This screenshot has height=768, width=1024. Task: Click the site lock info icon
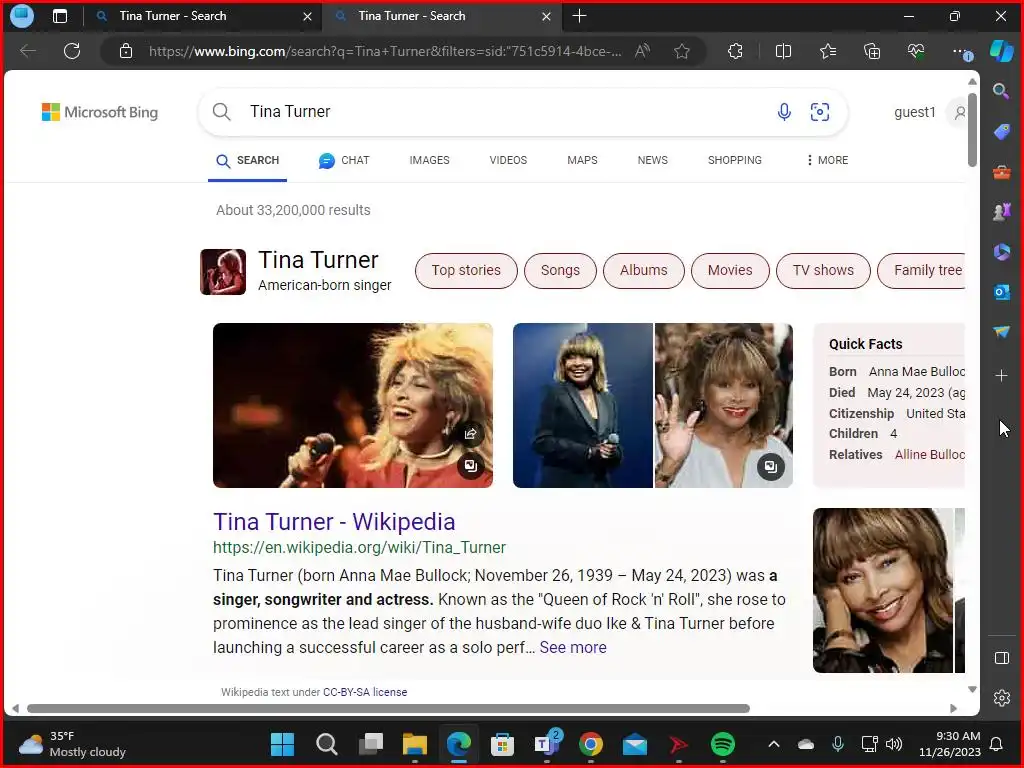coord(125,51)
